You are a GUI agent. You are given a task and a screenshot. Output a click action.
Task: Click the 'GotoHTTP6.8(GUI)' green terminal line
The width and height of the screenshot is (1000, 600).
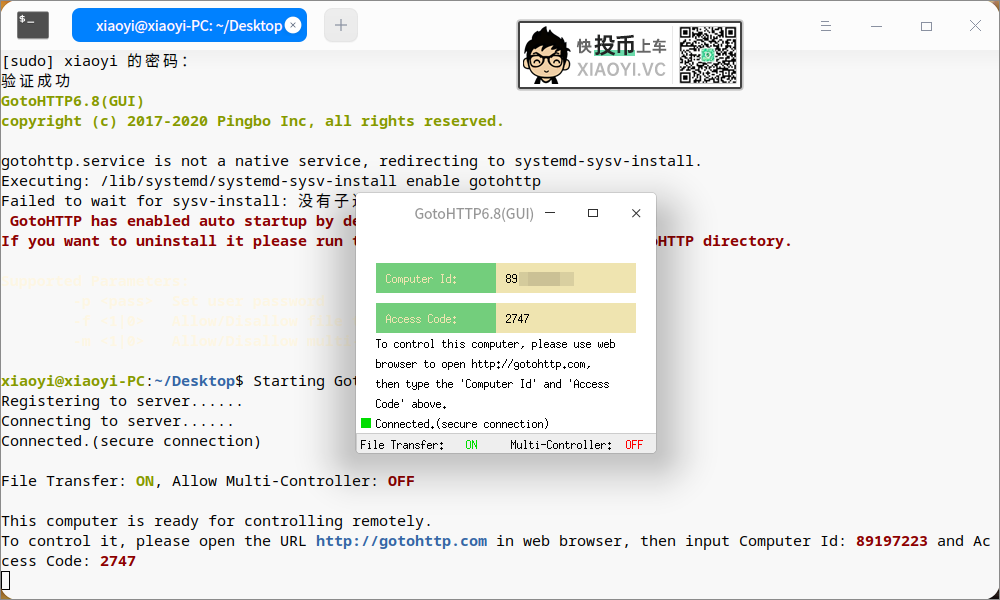73,101
